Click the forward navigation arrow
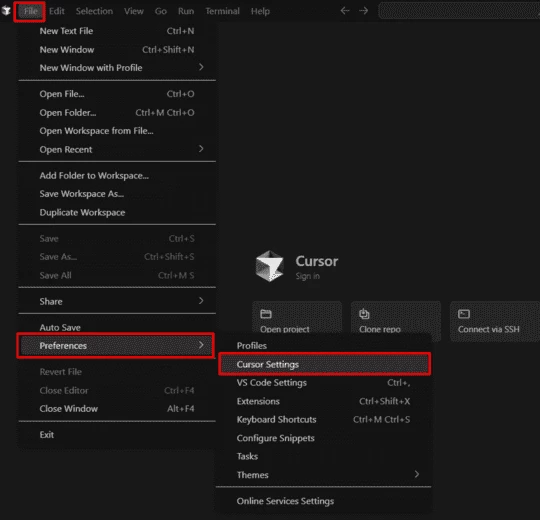This screenshot has width=540, height=520. 363,11
